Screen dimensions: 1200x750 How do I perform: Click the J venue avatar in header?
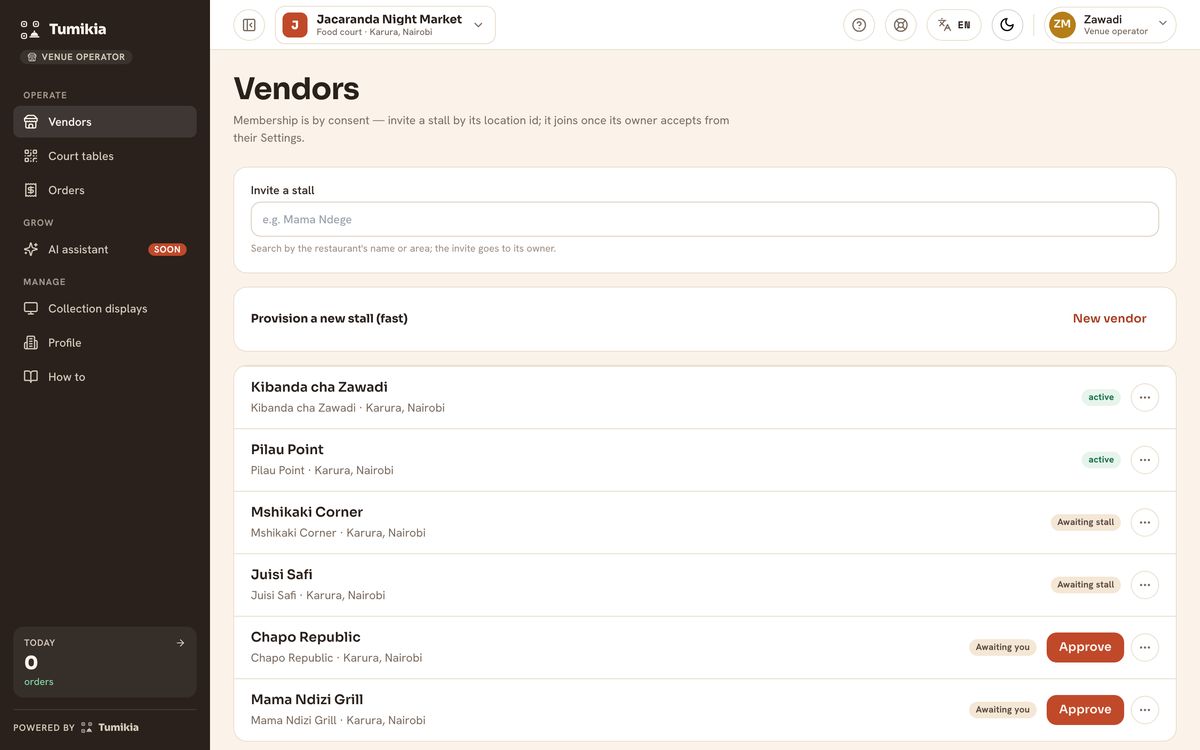(295, 25)
